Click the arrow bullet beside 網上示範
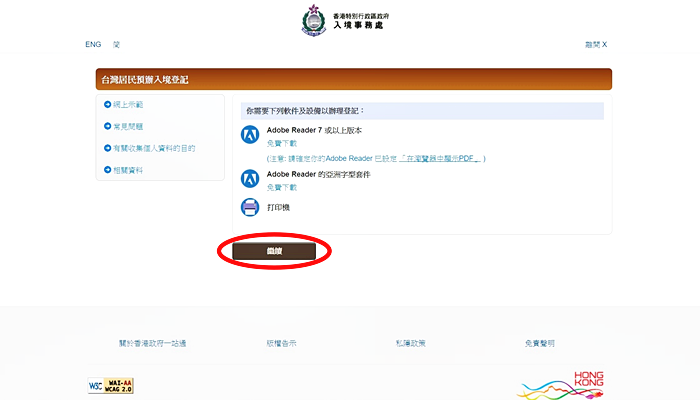This screenshot has width=700, height=400. coord(107,104)
